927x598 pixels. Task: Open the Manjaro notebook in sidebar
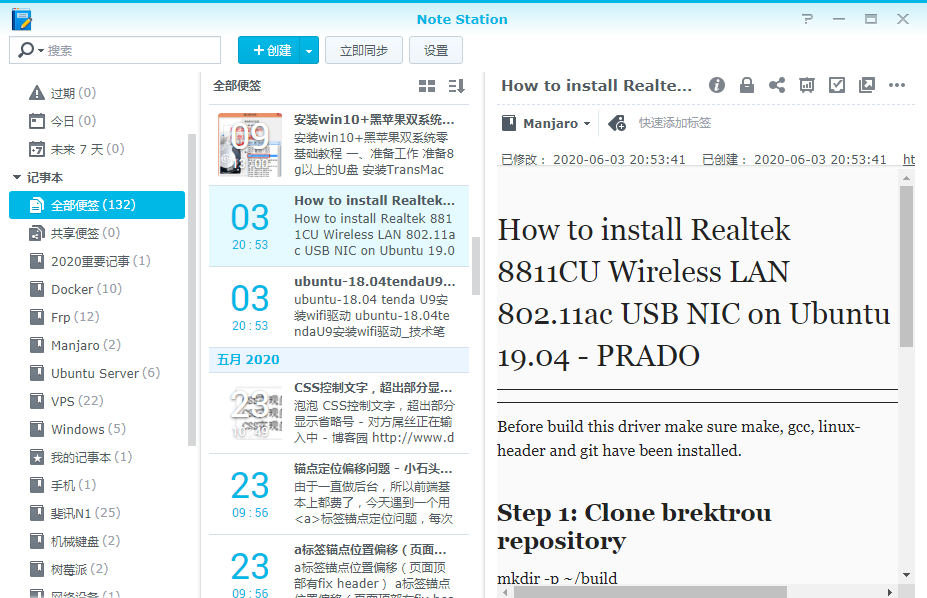(96, 345)
